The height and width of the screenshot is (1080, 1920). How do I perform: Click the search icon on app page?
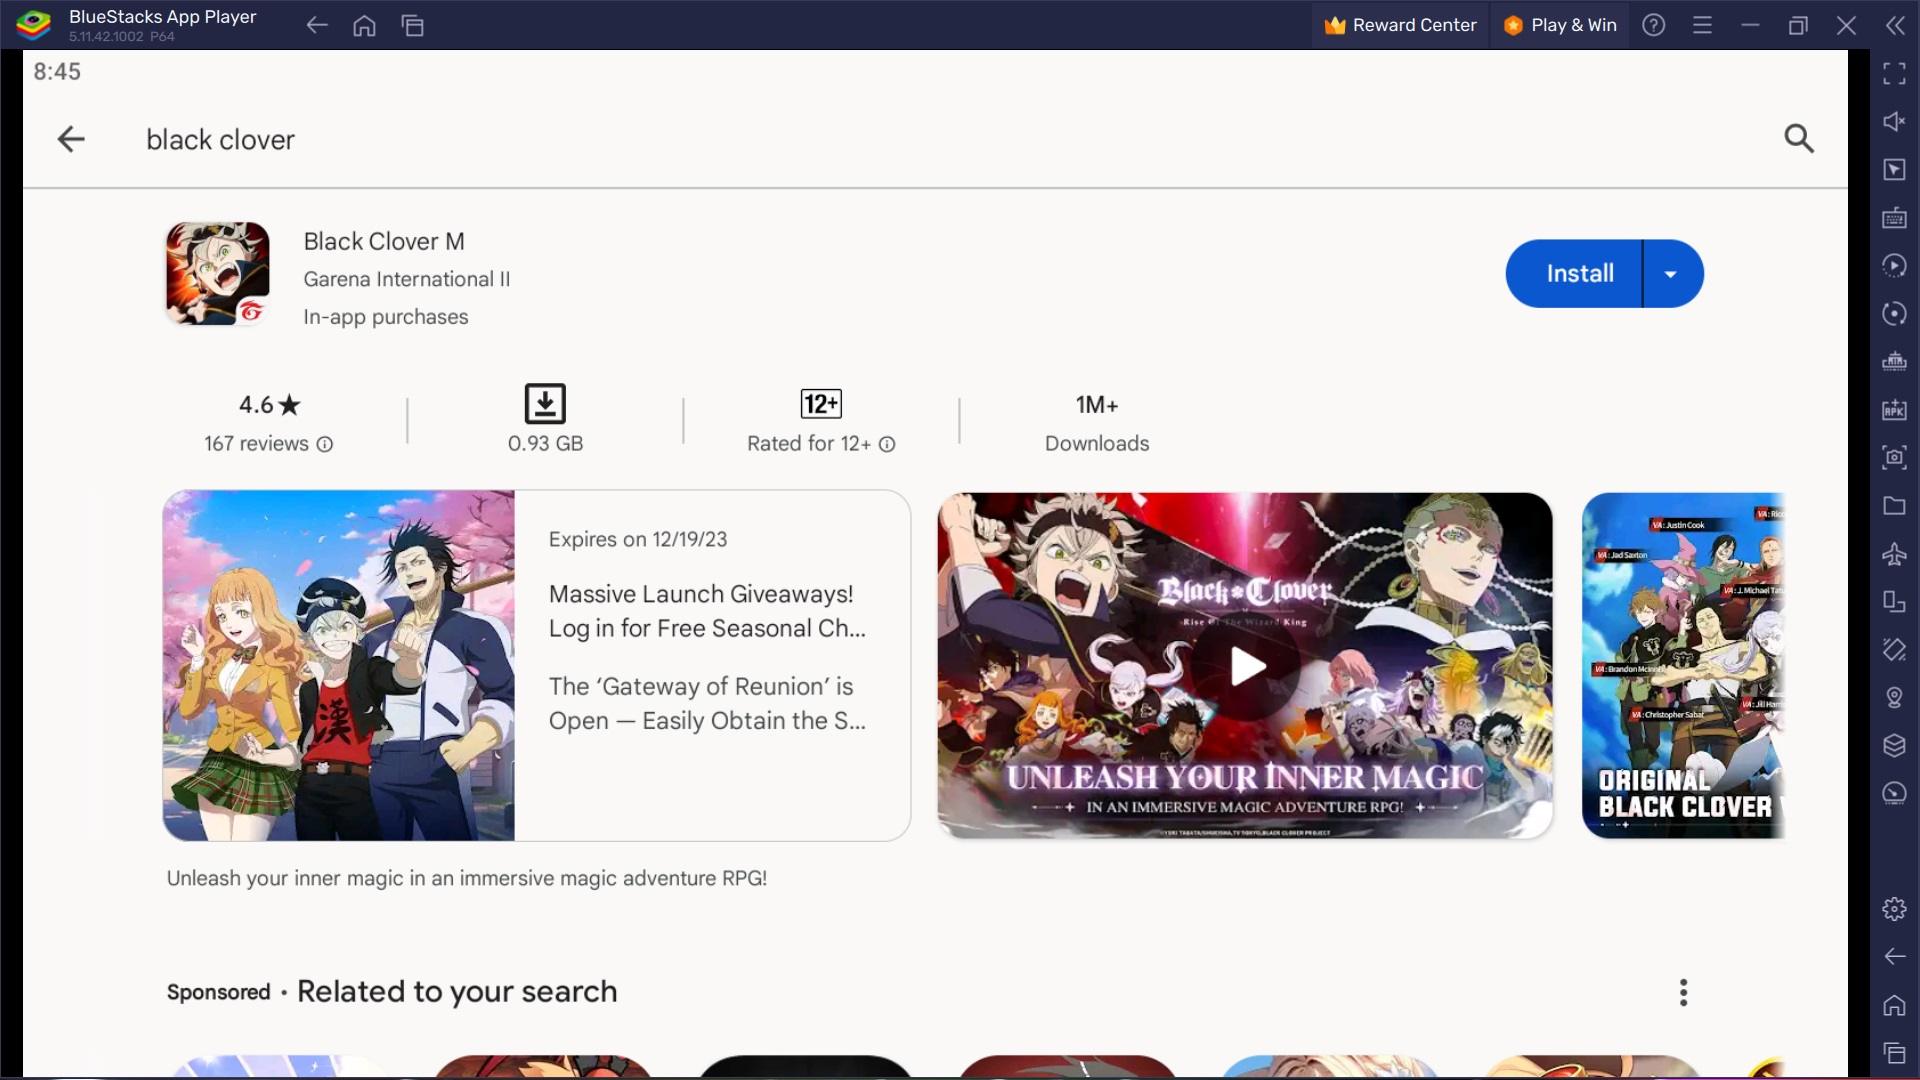(1799, 138)
